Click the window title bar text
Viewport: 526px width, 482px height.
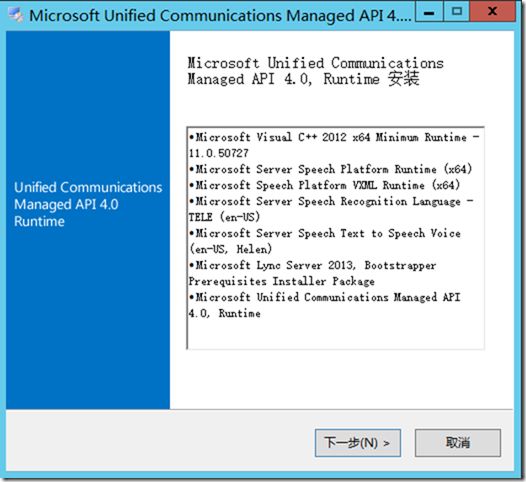(220, 16)
